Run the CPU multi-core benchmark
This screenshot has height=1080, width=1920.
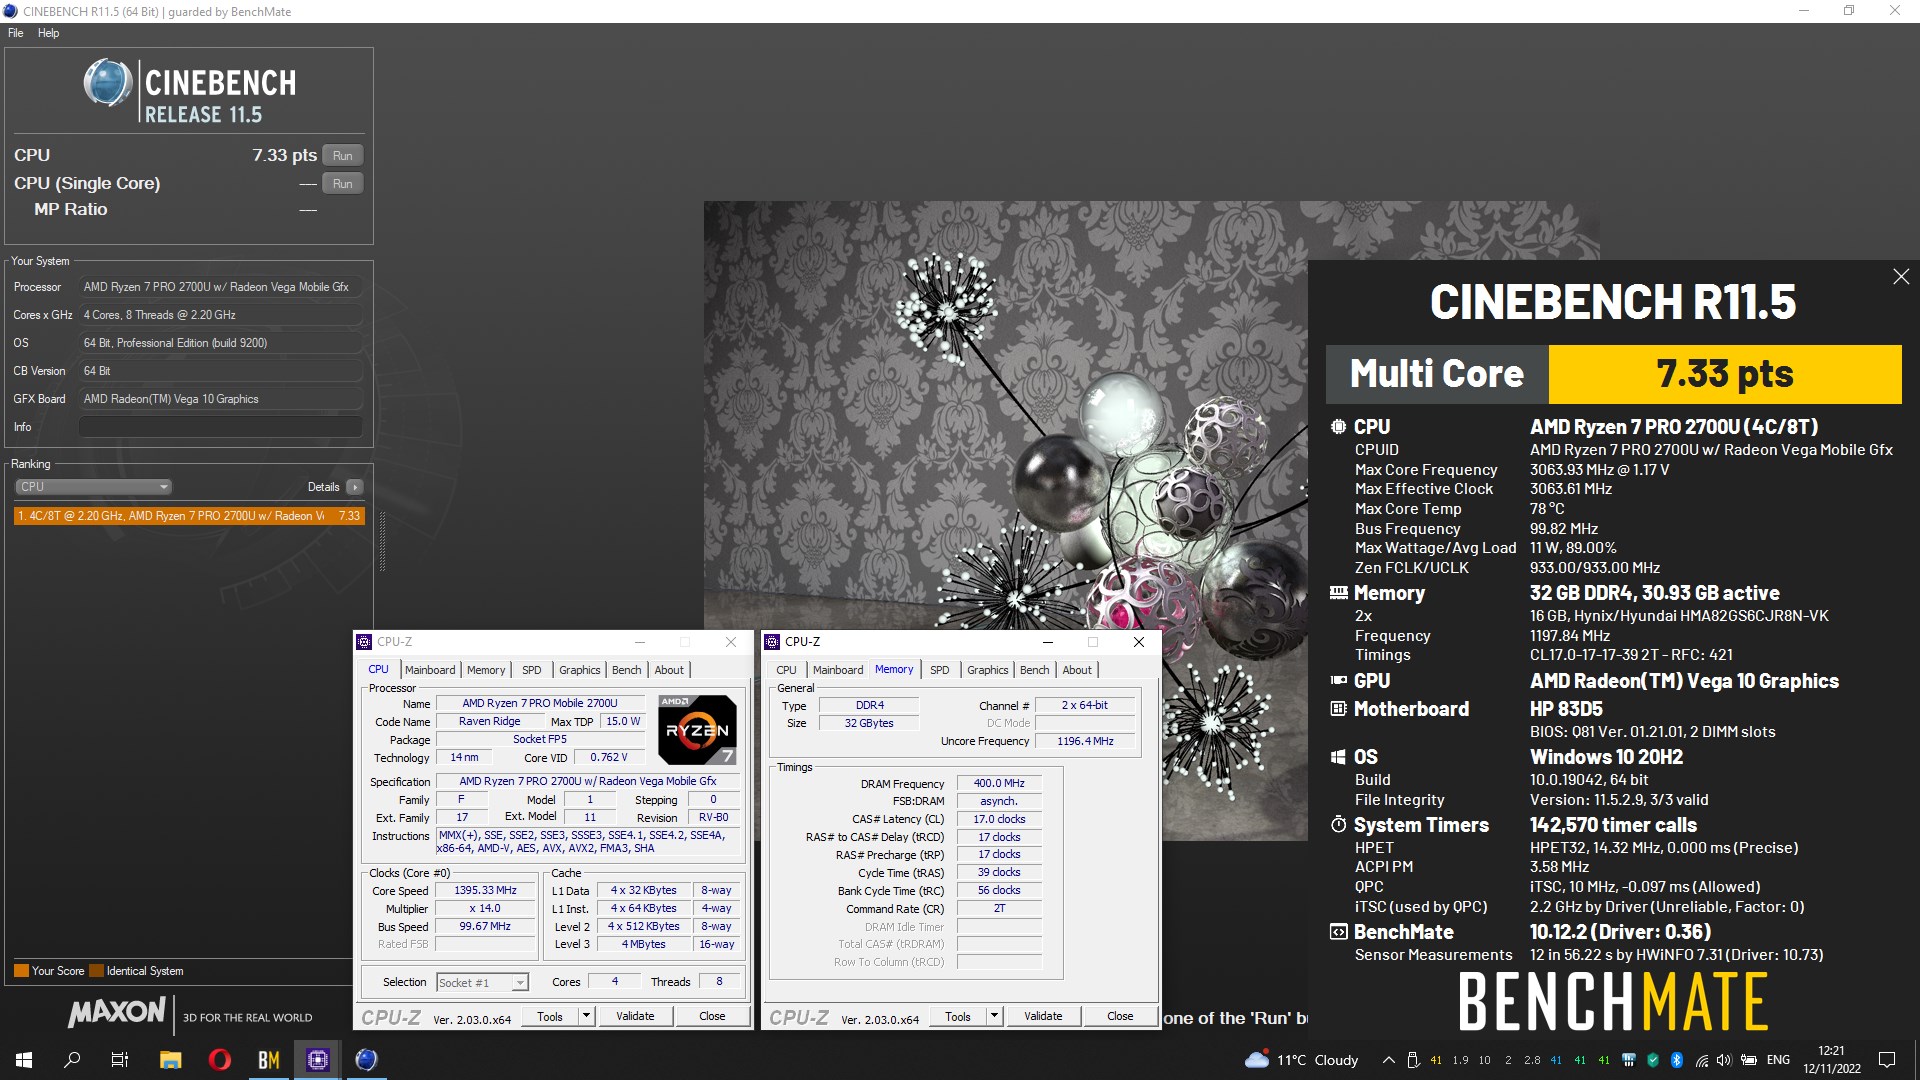click(343, 155)
